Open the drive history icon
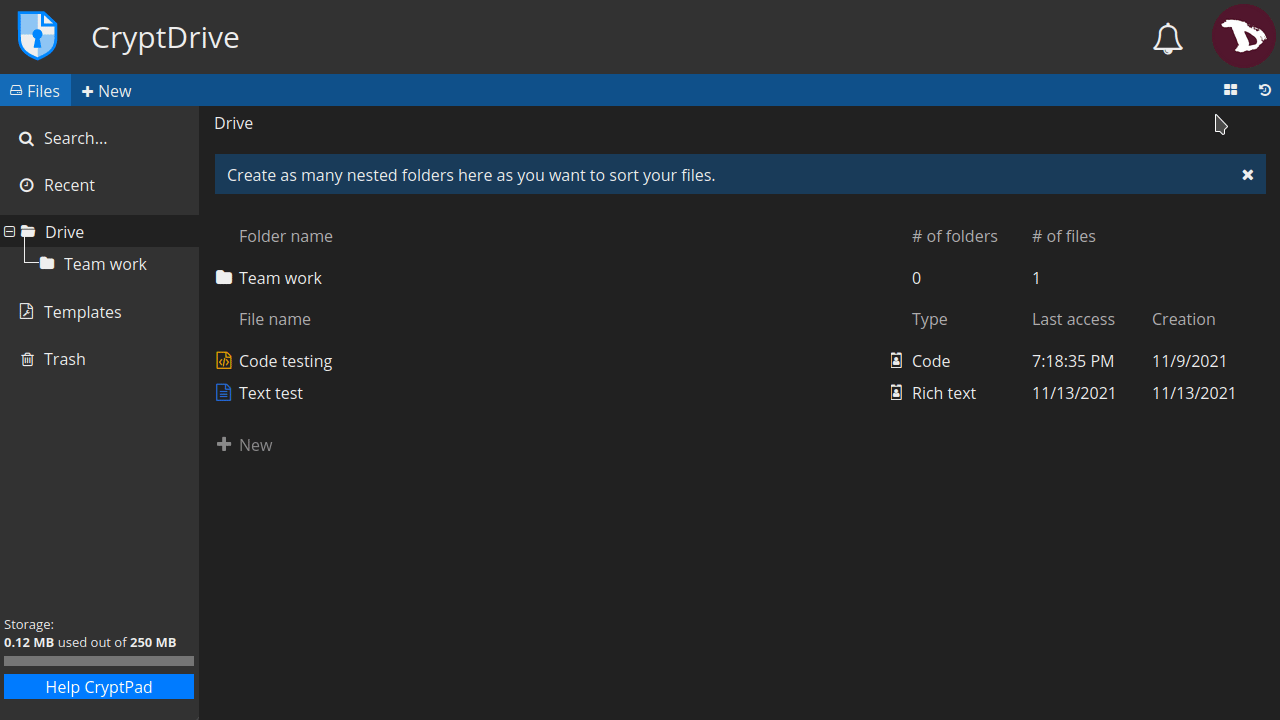The image size is (1280, 720). 1265,90
